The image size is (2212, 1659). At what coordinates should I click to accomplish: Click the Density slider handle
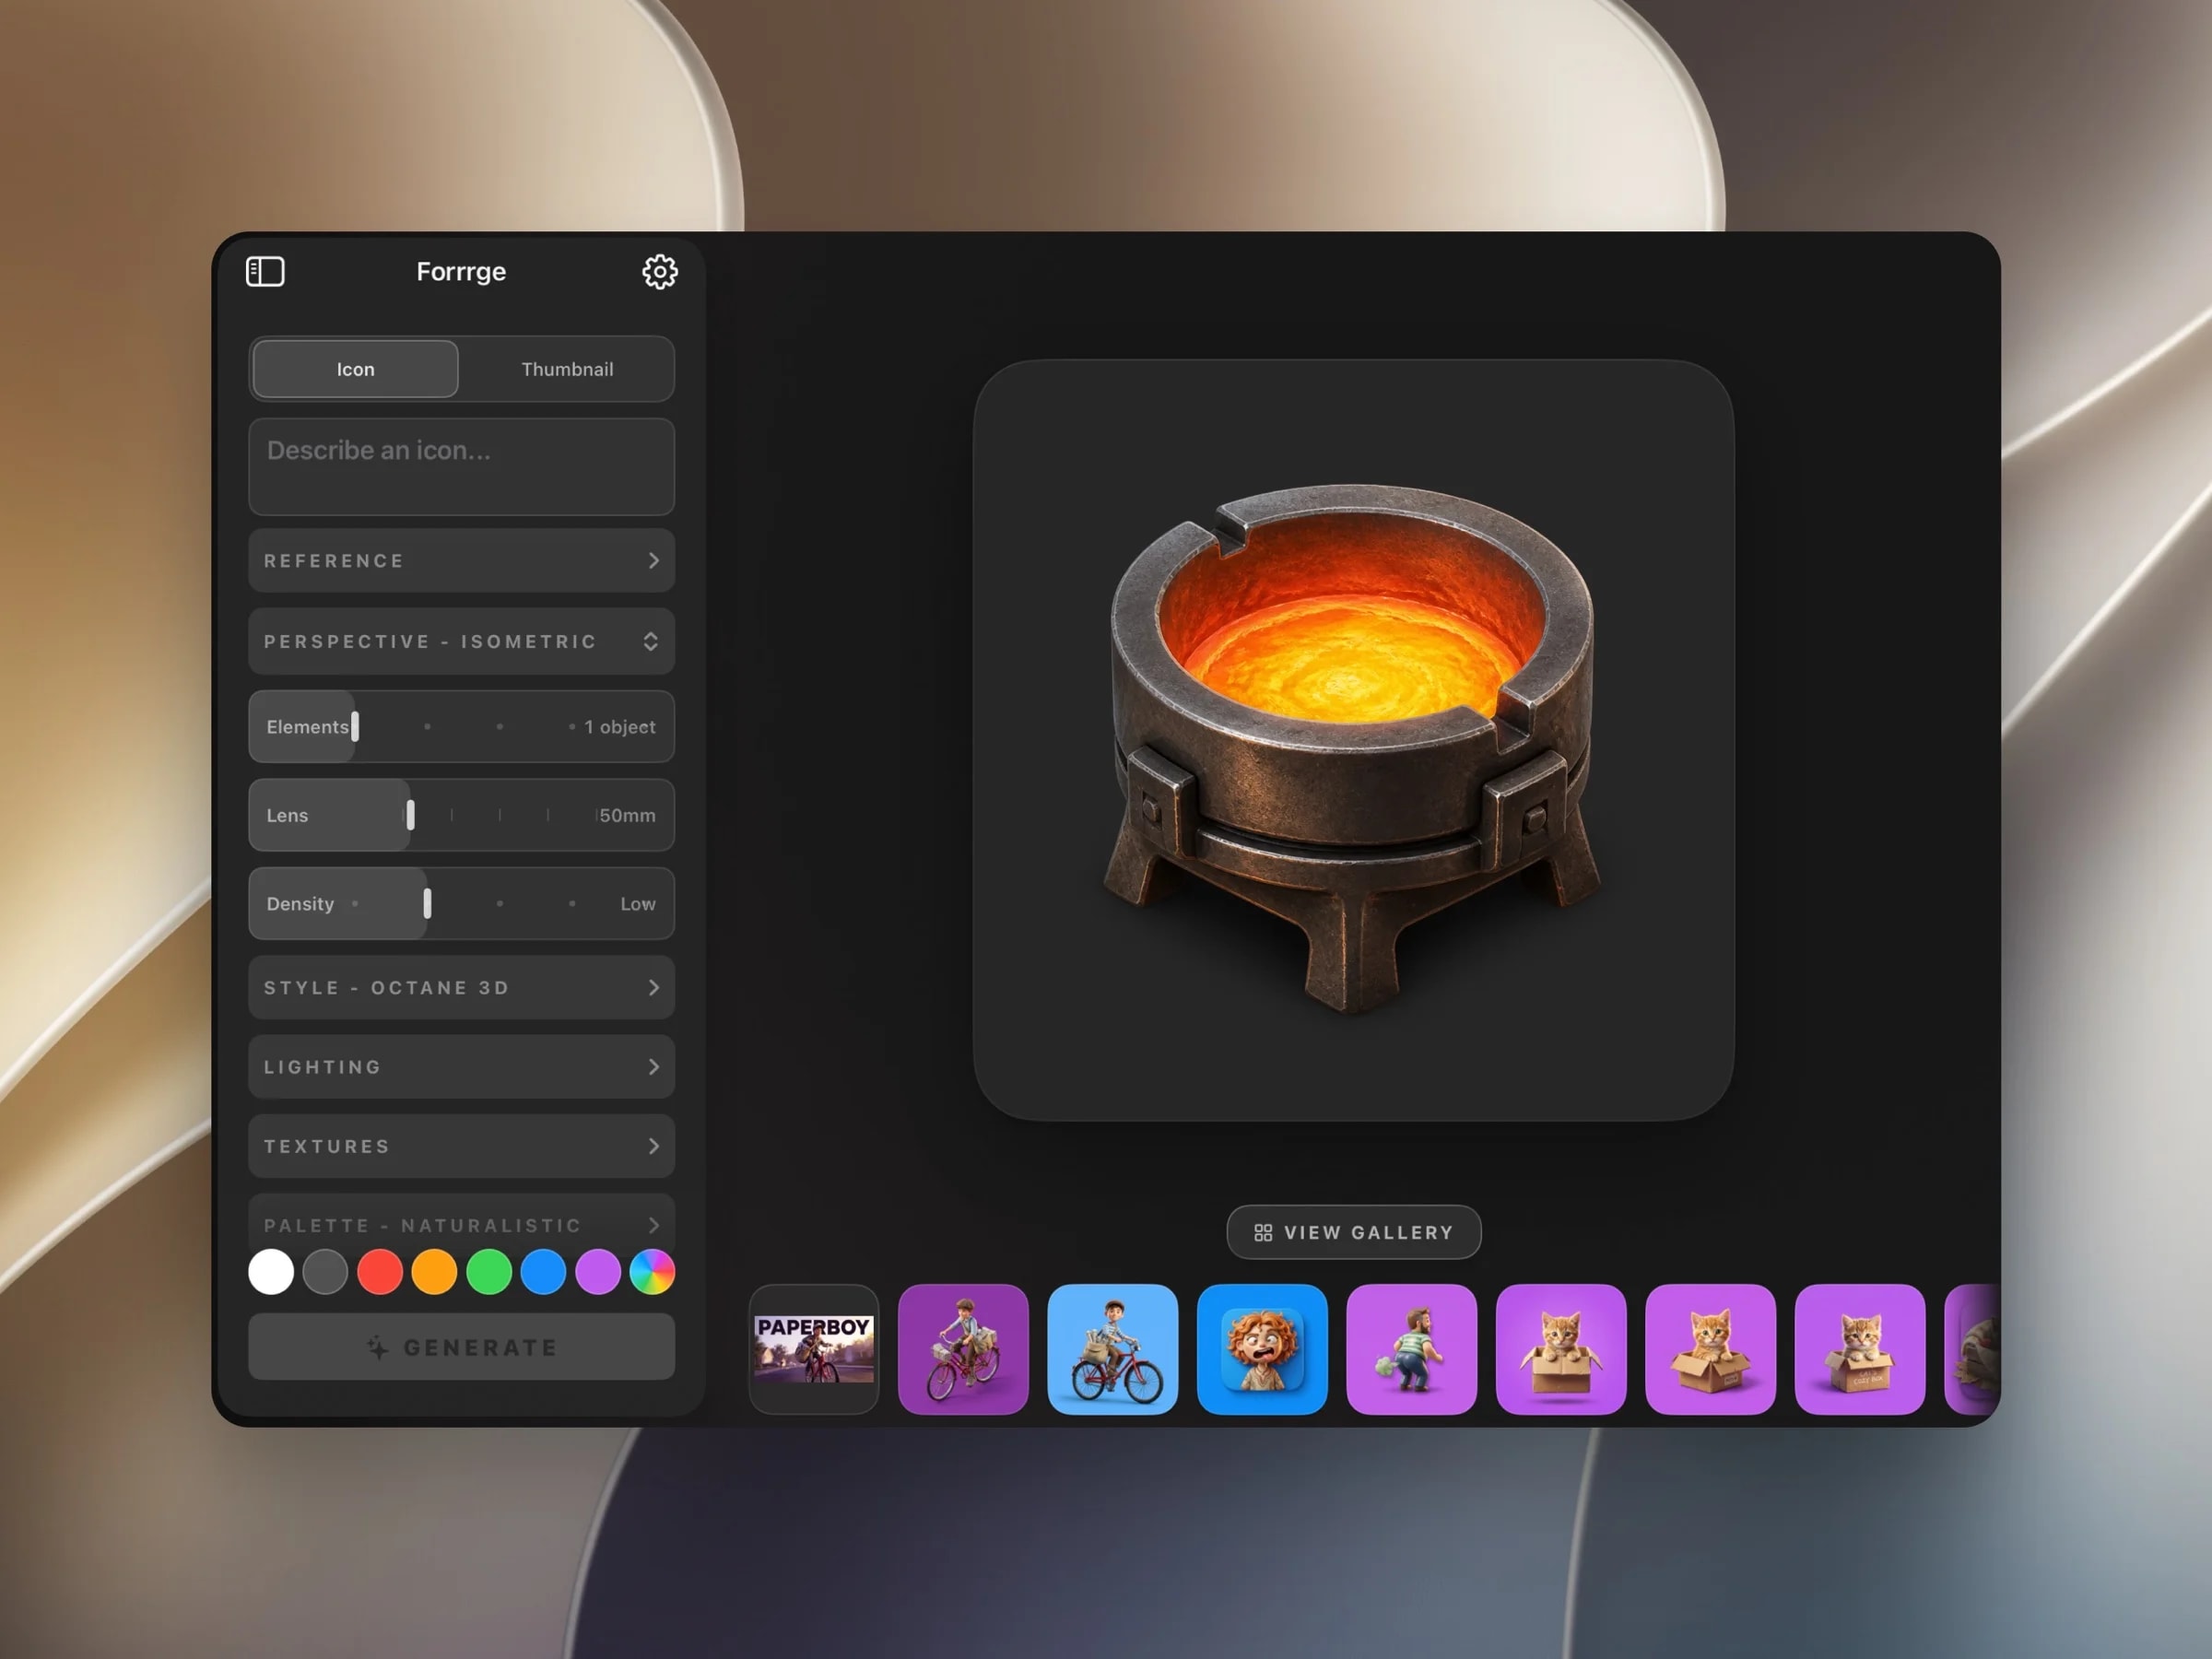click(427, 903)
